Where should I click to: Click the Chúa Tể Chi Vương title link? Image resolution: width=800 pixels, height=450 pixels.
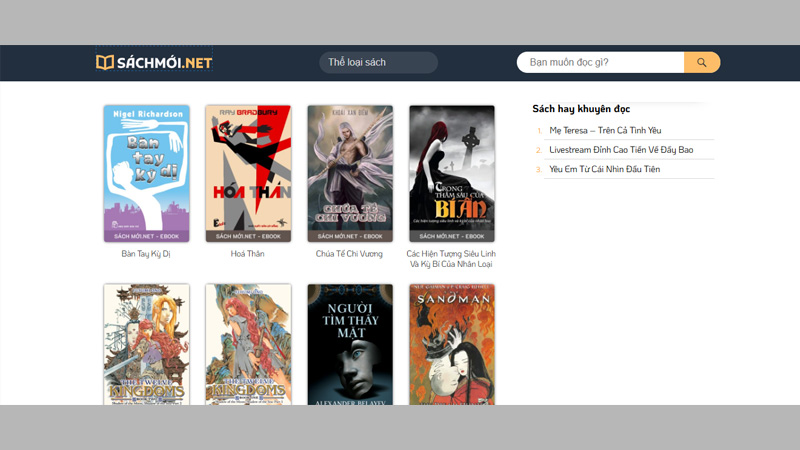tap(349, 254)
